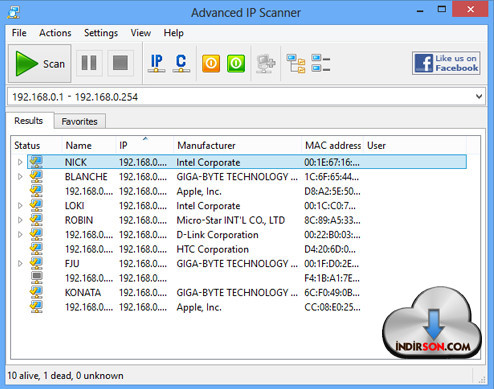This screenshot has height=389, width=494.
Task: Open the File menu
Action: [19, 33]
